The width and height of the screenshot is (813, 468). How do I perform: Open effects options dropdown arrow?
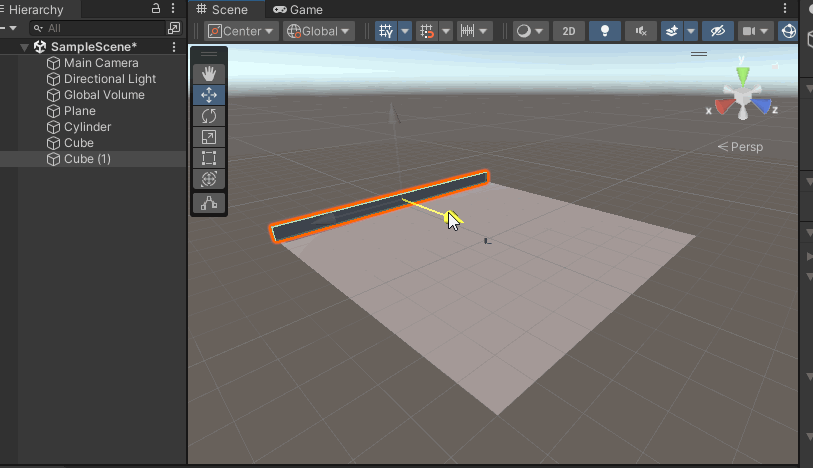[x=691, y=31]
